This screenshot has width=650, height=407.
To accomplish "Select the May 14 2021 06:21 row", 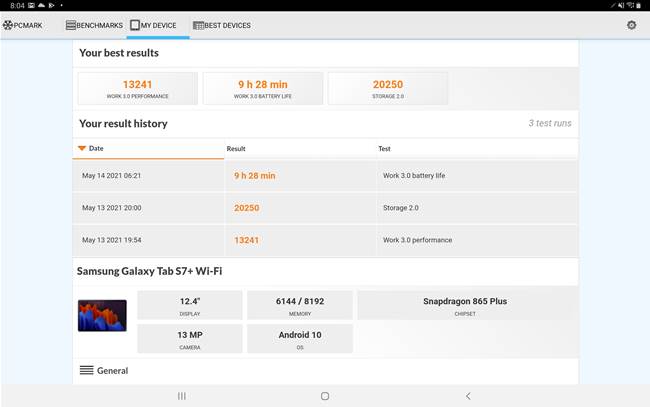I will [x=325, y=176].
